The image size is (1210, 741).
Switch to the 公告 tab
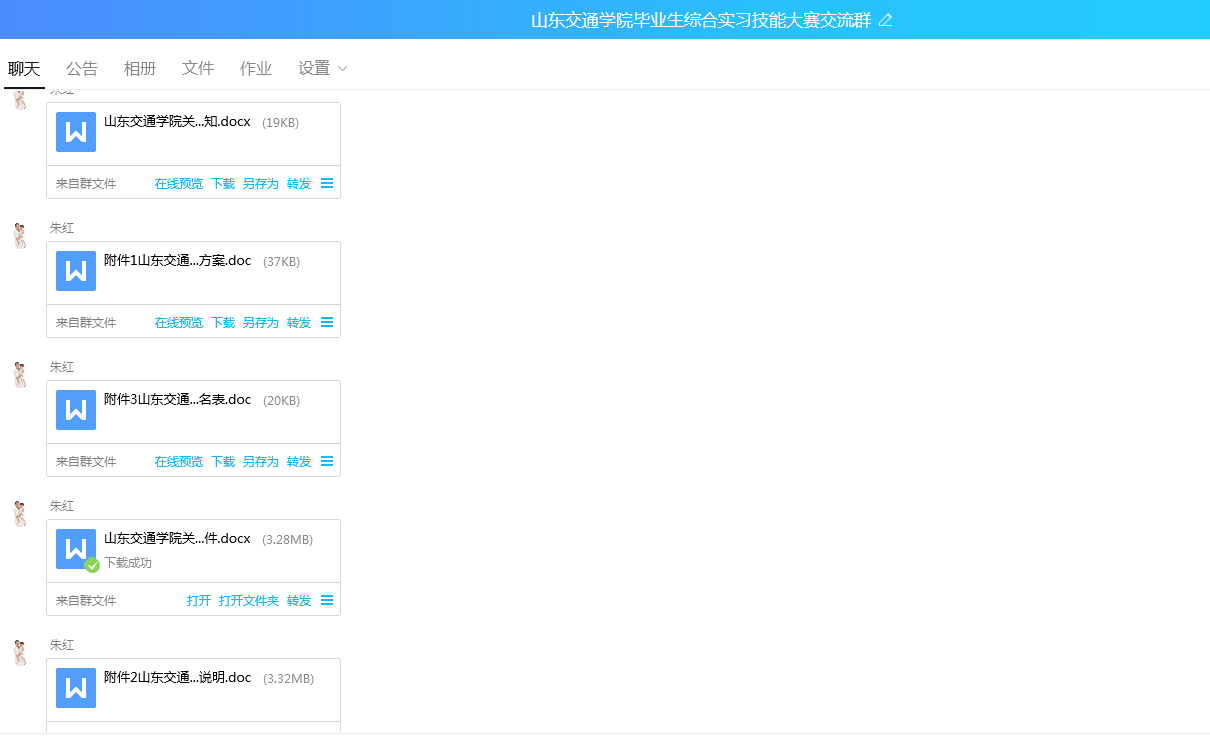coord(82,68)
